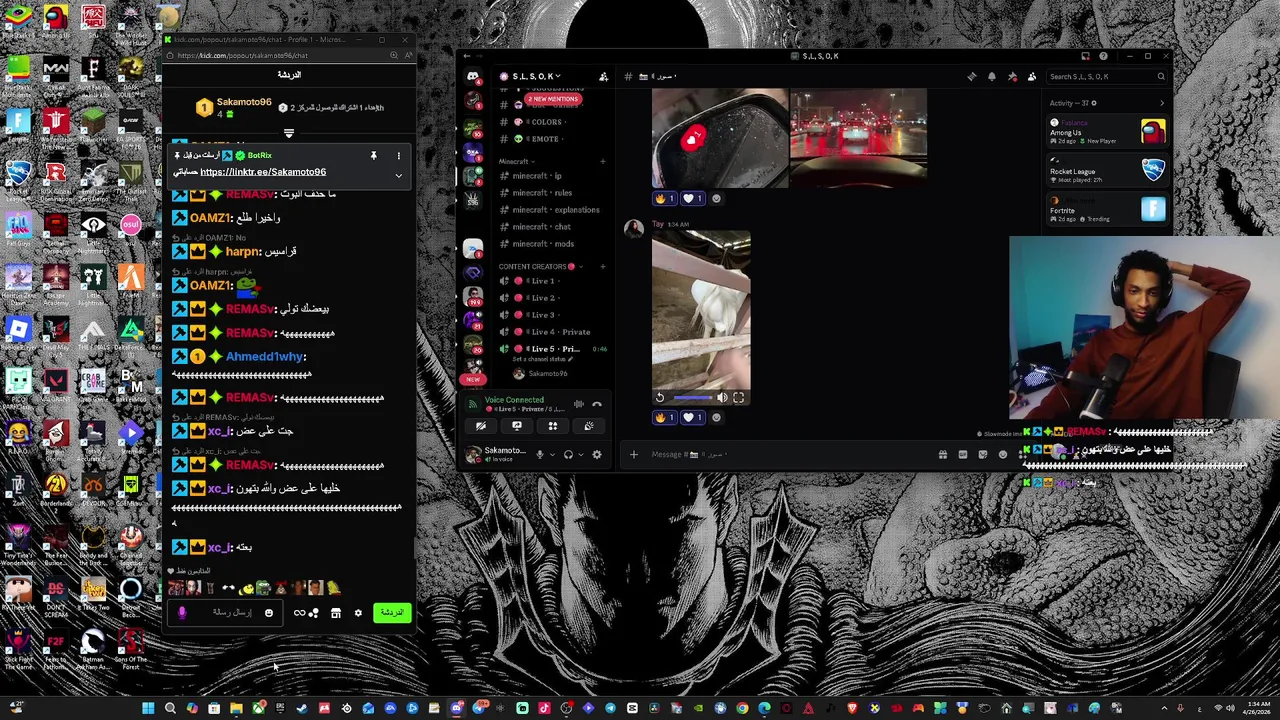Image resolution: width=1280 pixels, height=720 pixels.
Task: Expand the Activity panel chevron in Discord
Action: (x=1161, y=103)
